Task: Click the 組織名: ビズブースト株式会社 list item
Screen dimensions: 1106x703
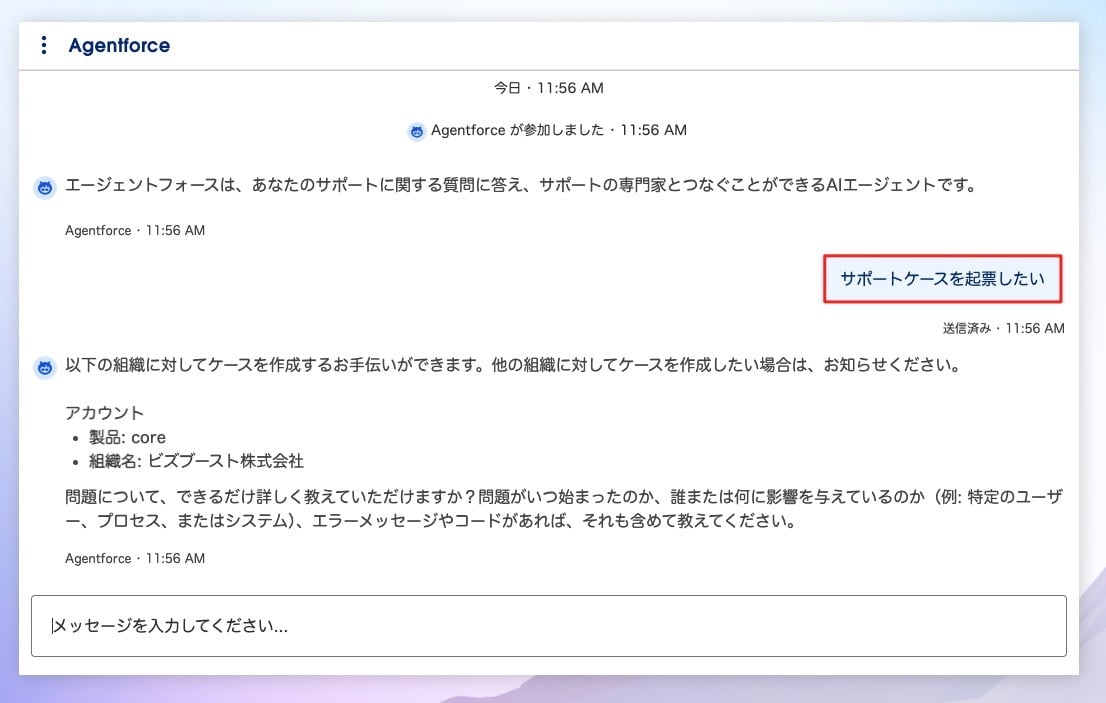Action: click(196, 461)
